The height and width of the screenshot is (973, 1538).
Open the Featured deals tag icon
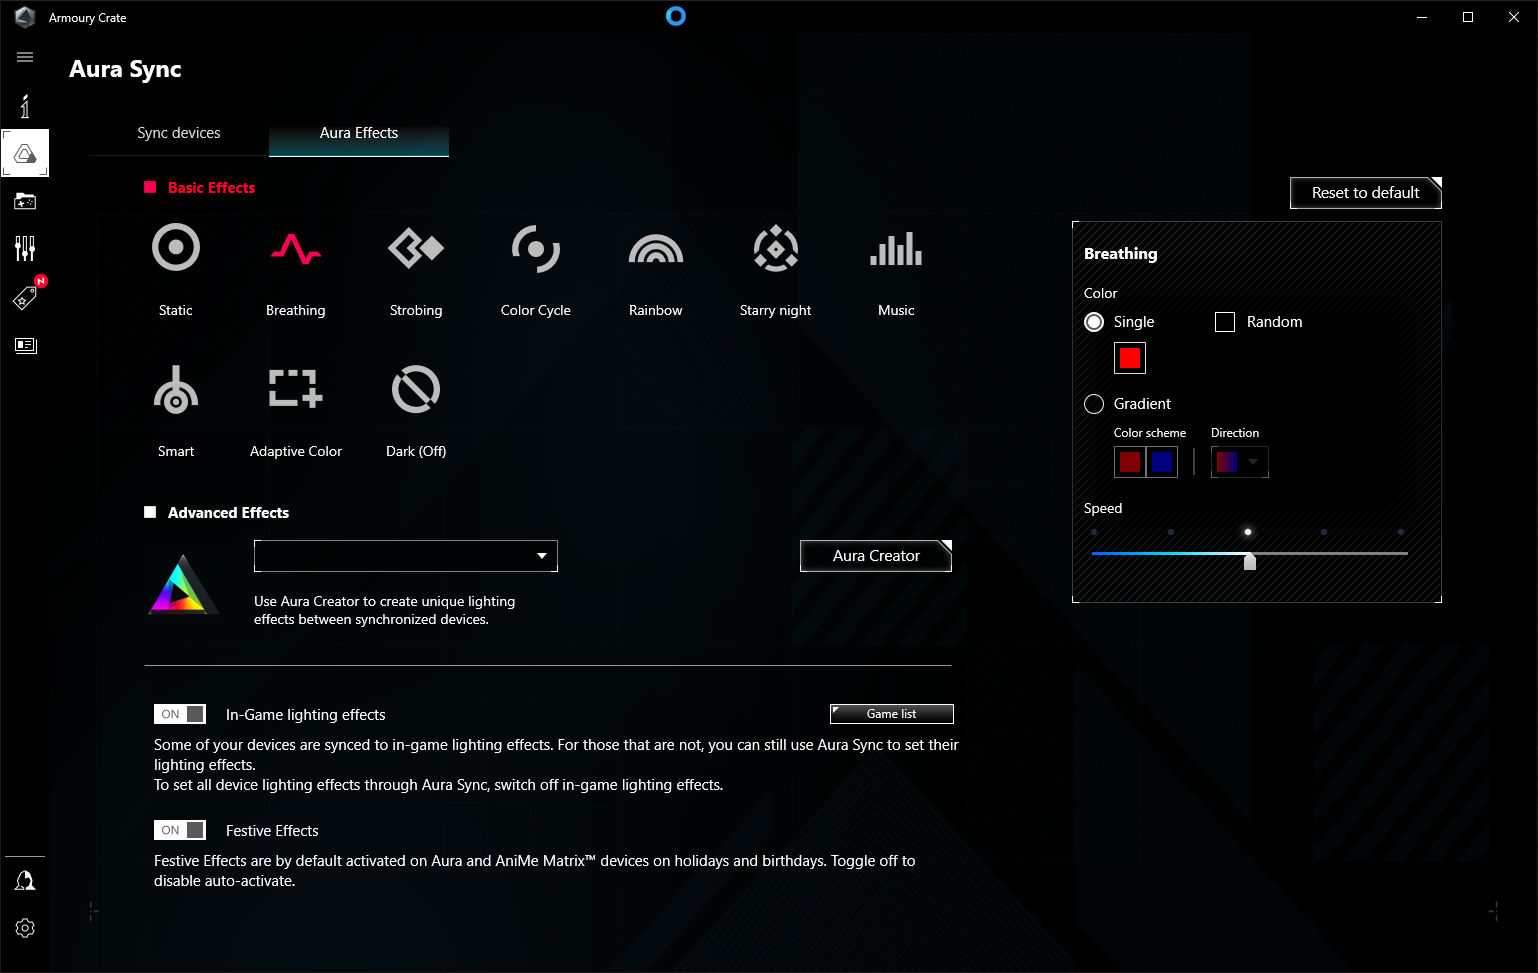point(25,297)
